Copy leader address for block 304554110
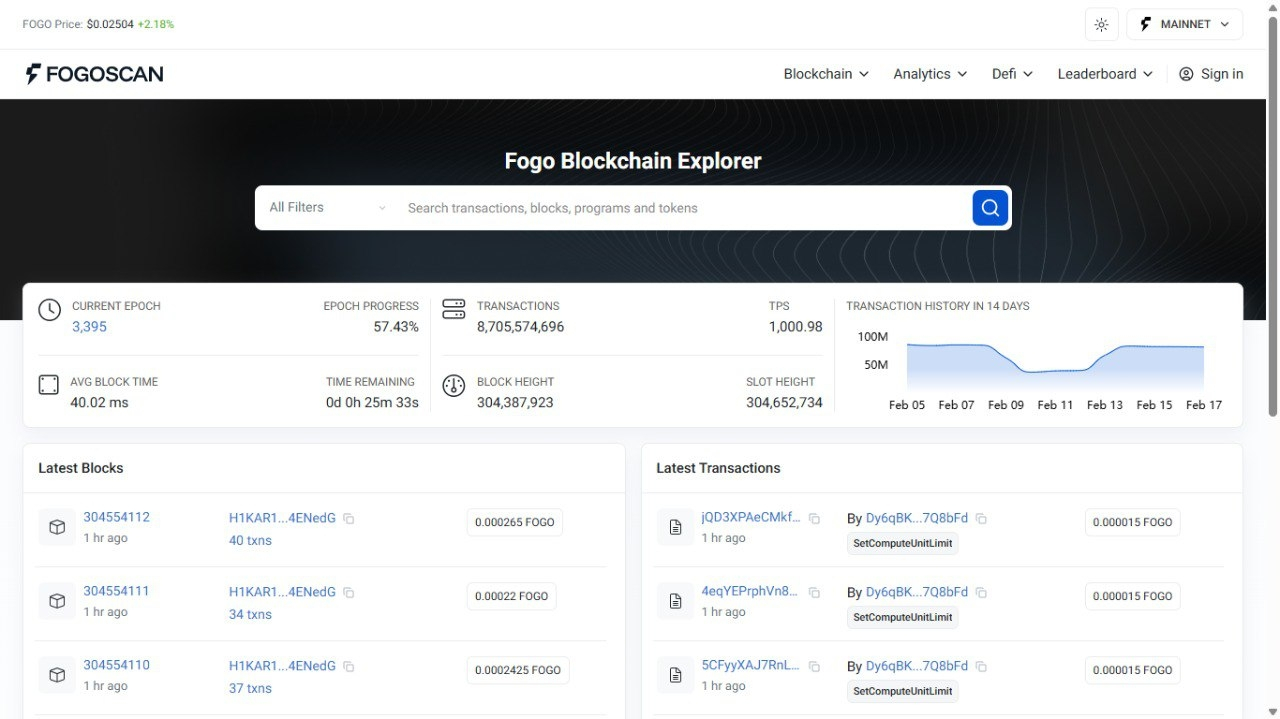 tap(349, 667)
